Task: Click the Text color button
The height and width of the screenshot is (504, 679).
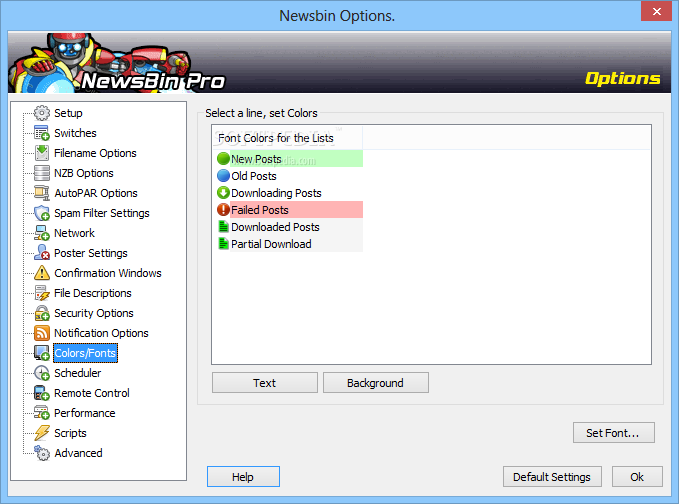Action: point(265,383)
